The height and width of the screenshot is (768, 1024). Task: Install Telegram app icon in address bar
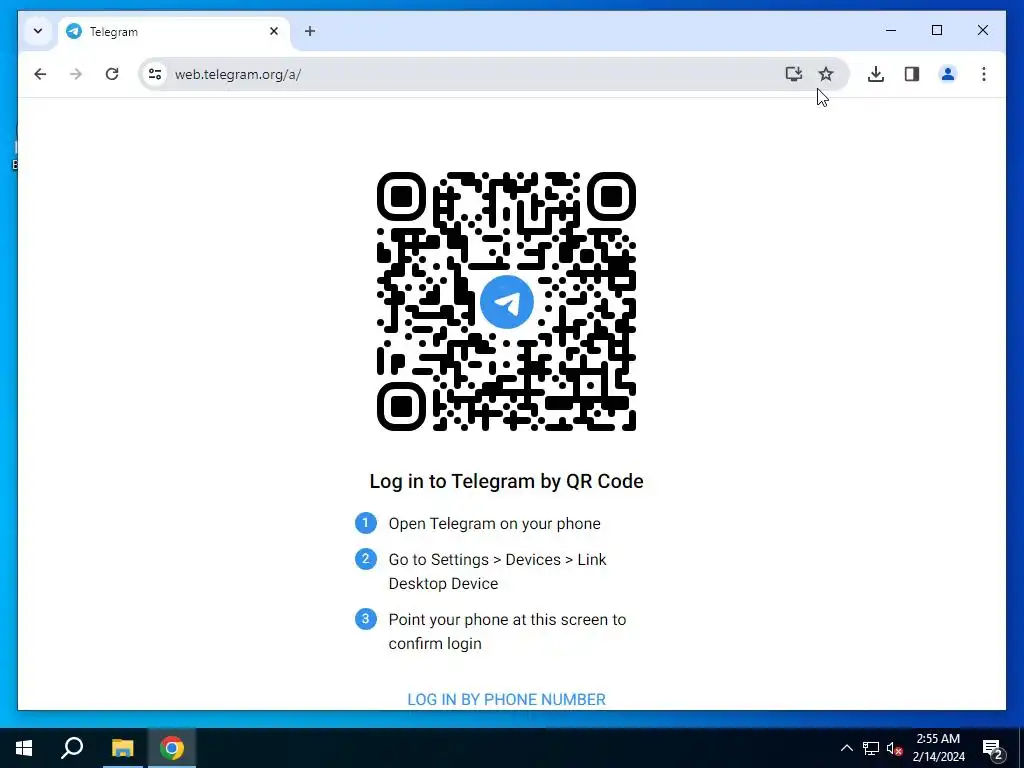pos(793,74)
